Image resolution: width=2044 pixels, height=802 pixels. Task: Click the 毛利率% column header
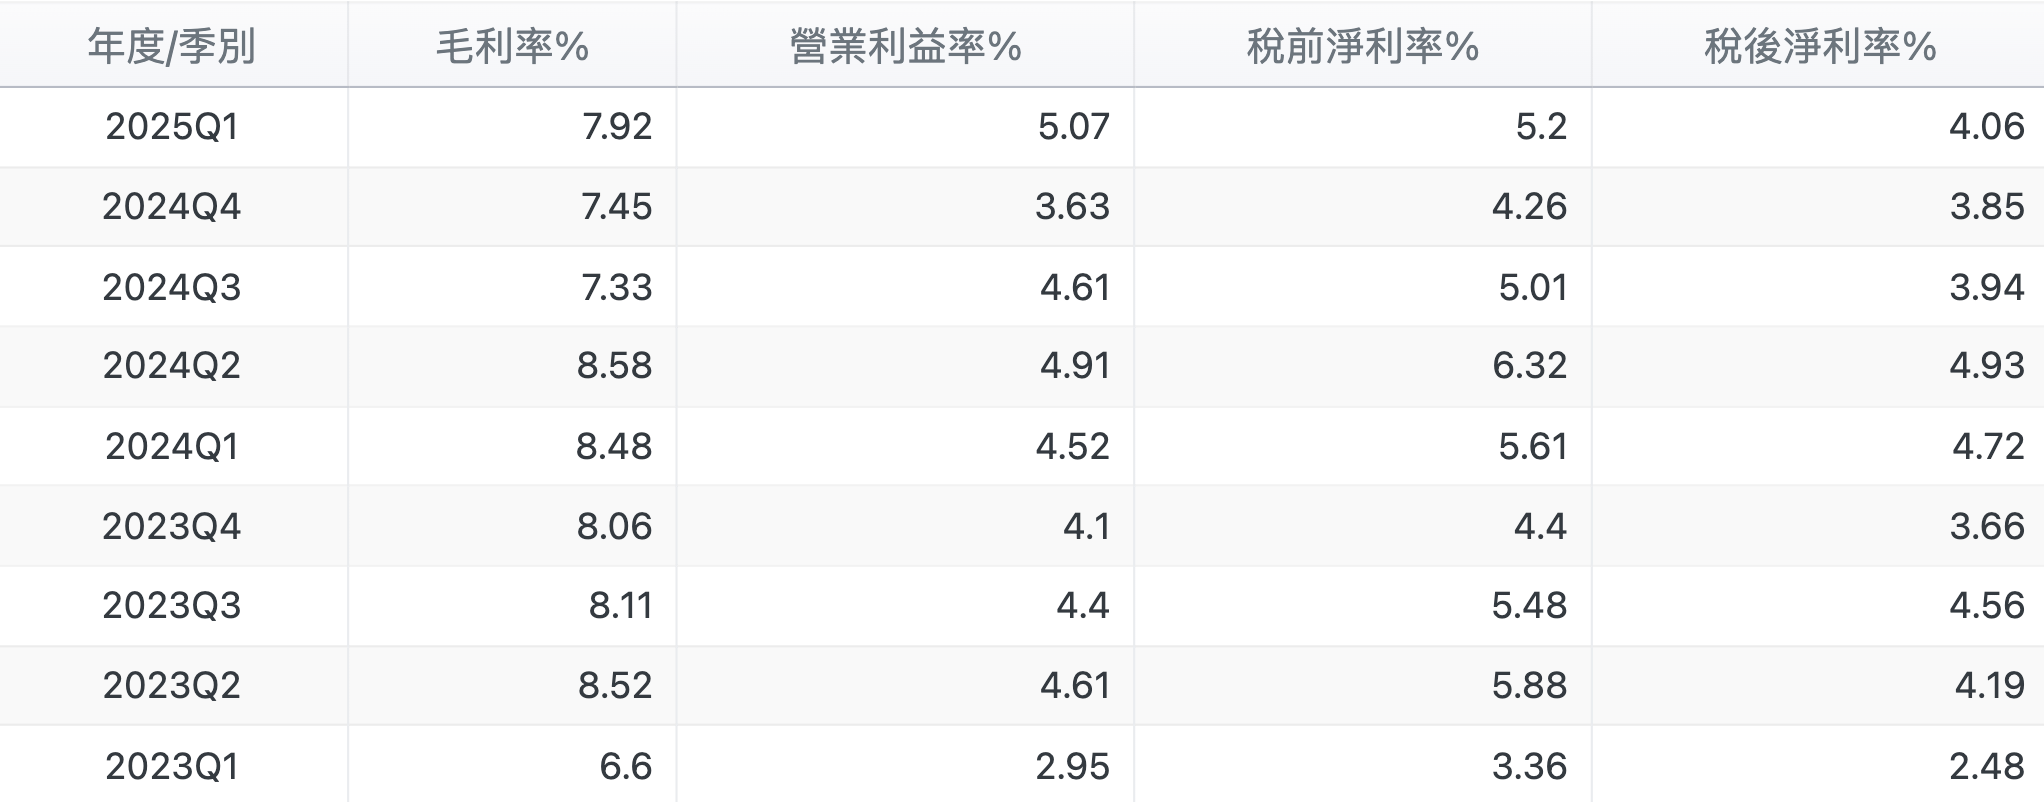click(512, 46)
